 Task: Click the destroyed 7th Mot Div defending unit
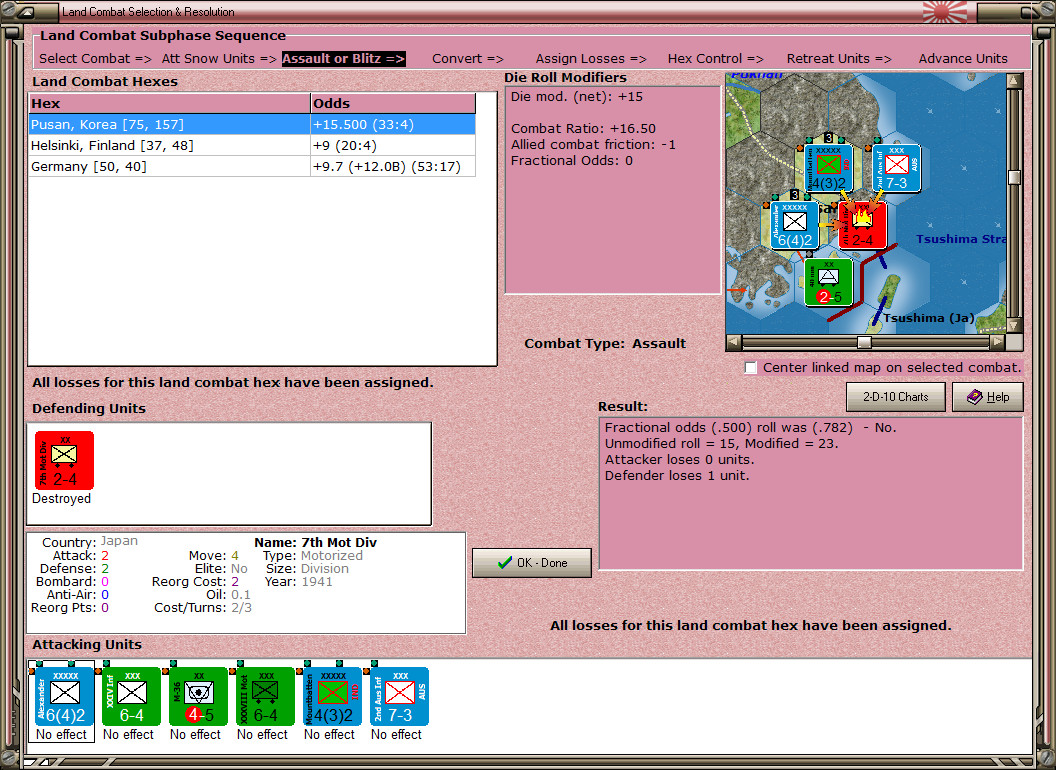[x=64, y=460]
